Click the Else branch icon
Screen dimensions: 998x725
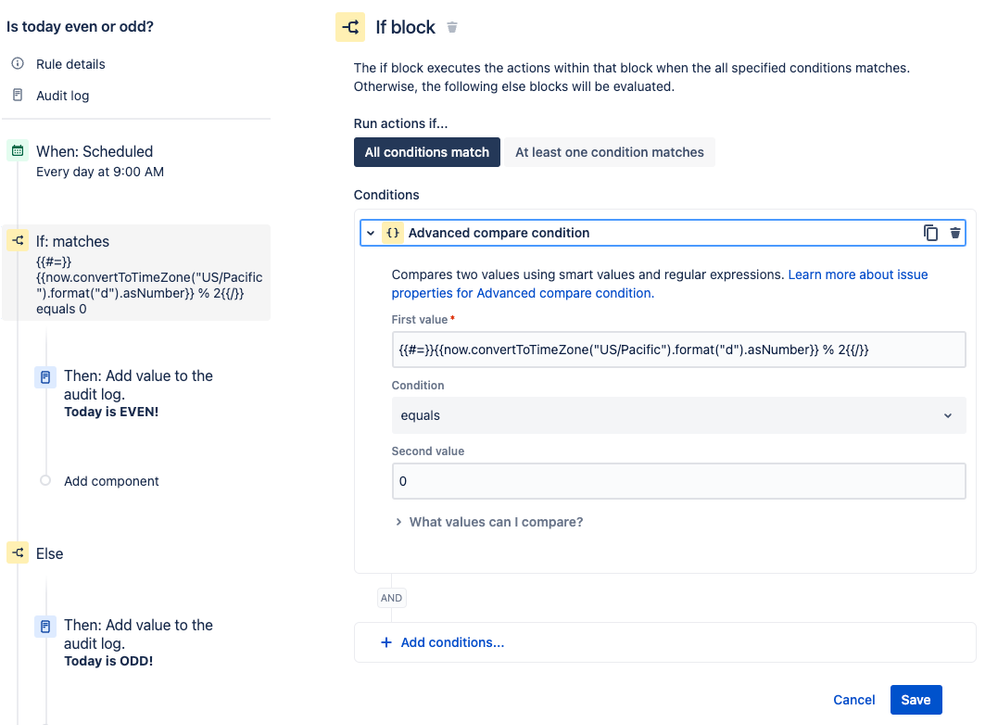point(17,553)
